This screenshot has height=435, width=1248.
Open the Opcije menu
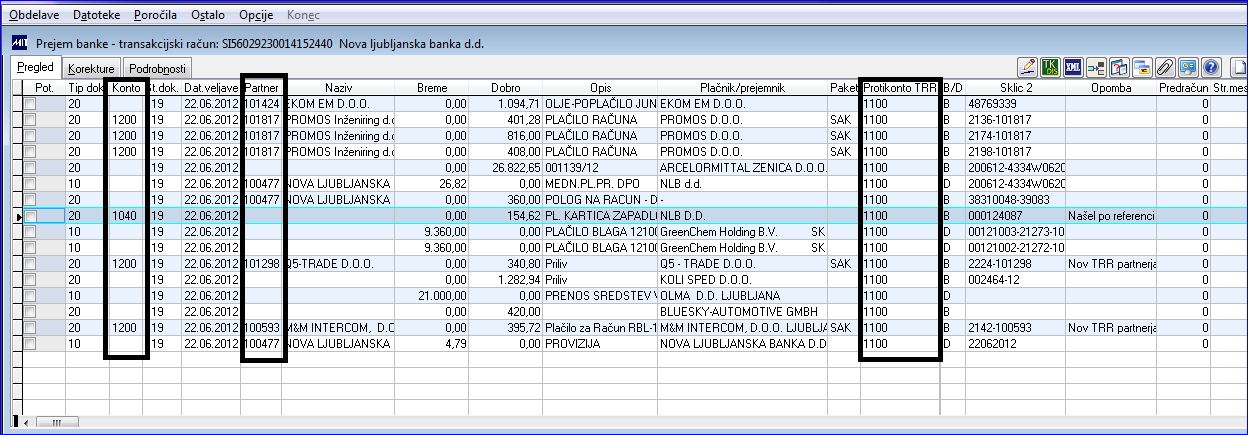coord(257,17)
